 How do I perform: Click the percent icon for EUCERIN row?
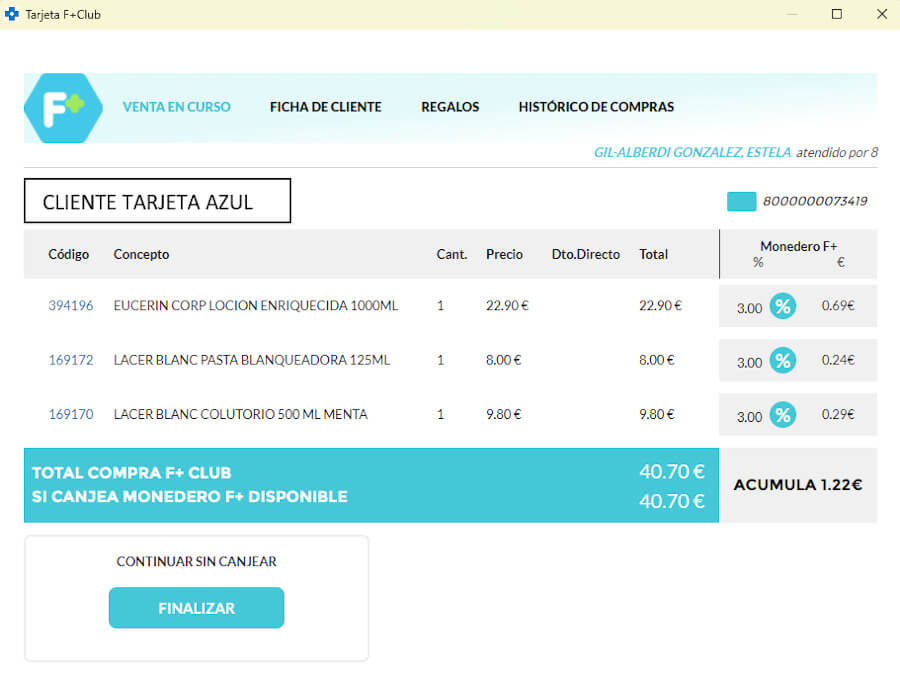pos(783,306)
